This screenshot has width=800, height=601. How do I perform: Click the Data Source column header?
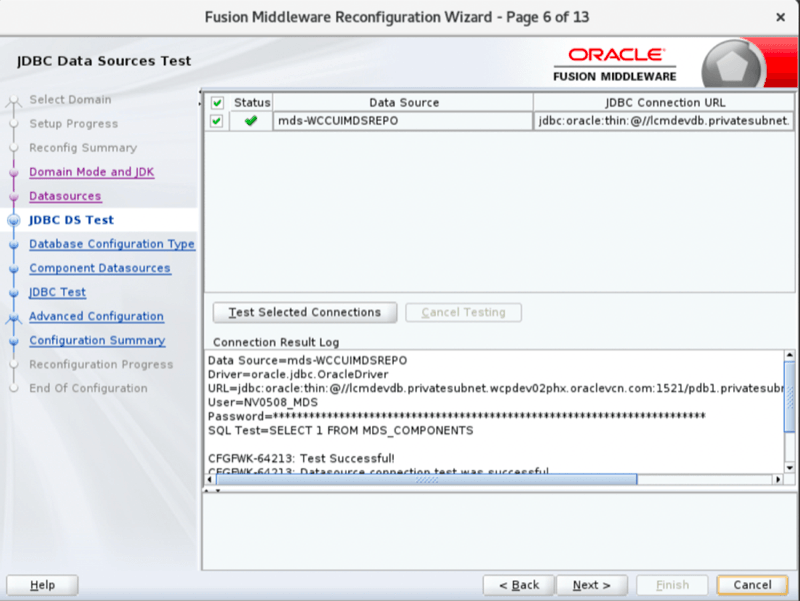coord(404,103)
